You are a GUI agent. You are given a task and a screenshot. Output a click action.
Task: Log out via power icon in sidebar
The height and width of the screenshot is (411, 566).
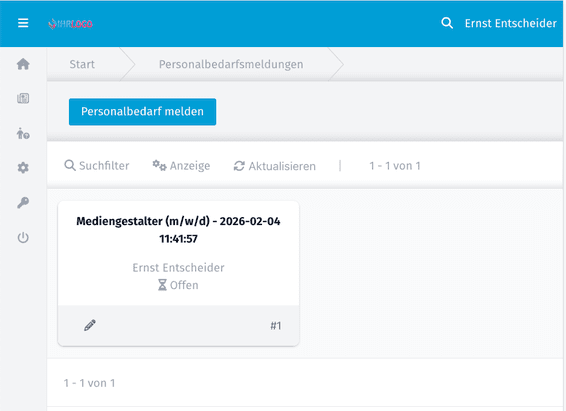23,237
